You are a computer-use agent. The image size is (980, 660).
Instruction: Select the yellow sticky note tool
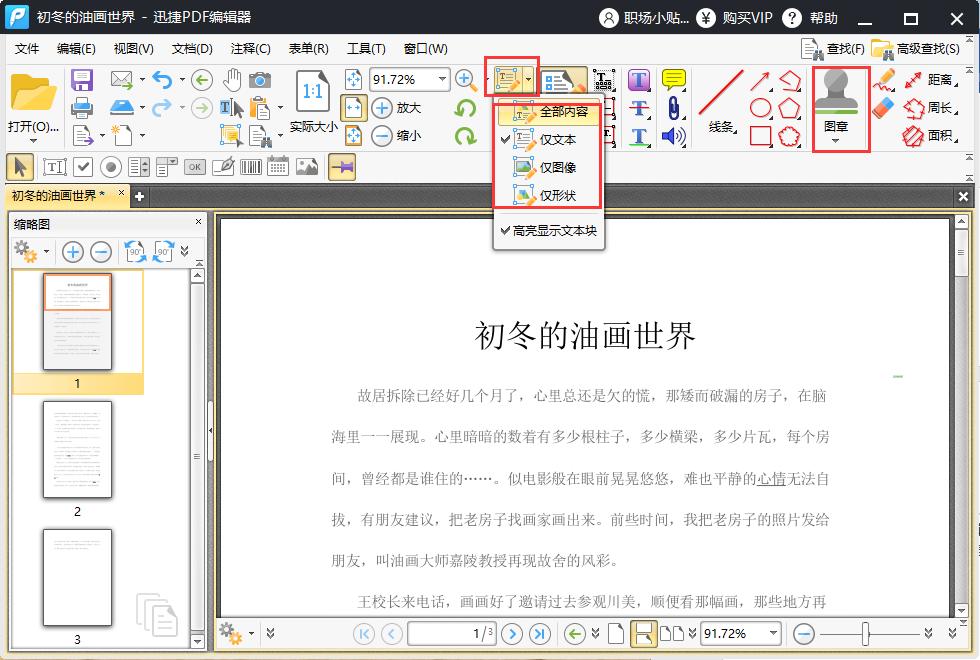pyautogui.click(x=673, y=78)
